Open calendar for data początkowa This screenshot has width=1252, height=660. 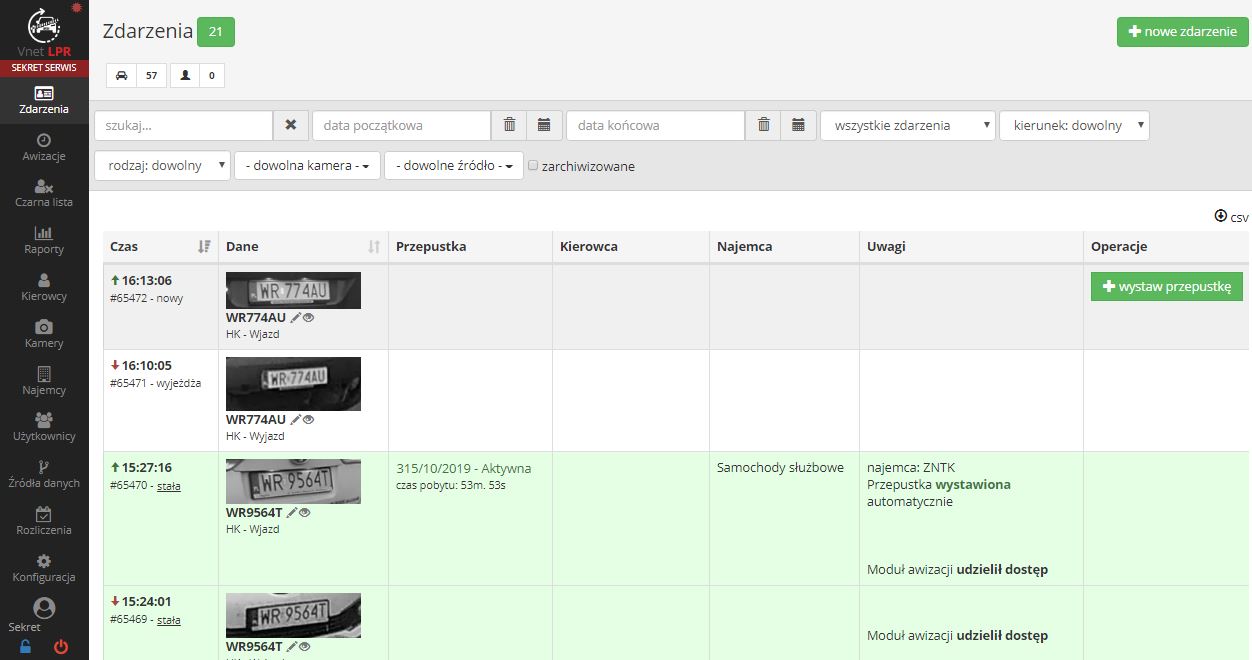pyautogui.click(x=544, y=125)
